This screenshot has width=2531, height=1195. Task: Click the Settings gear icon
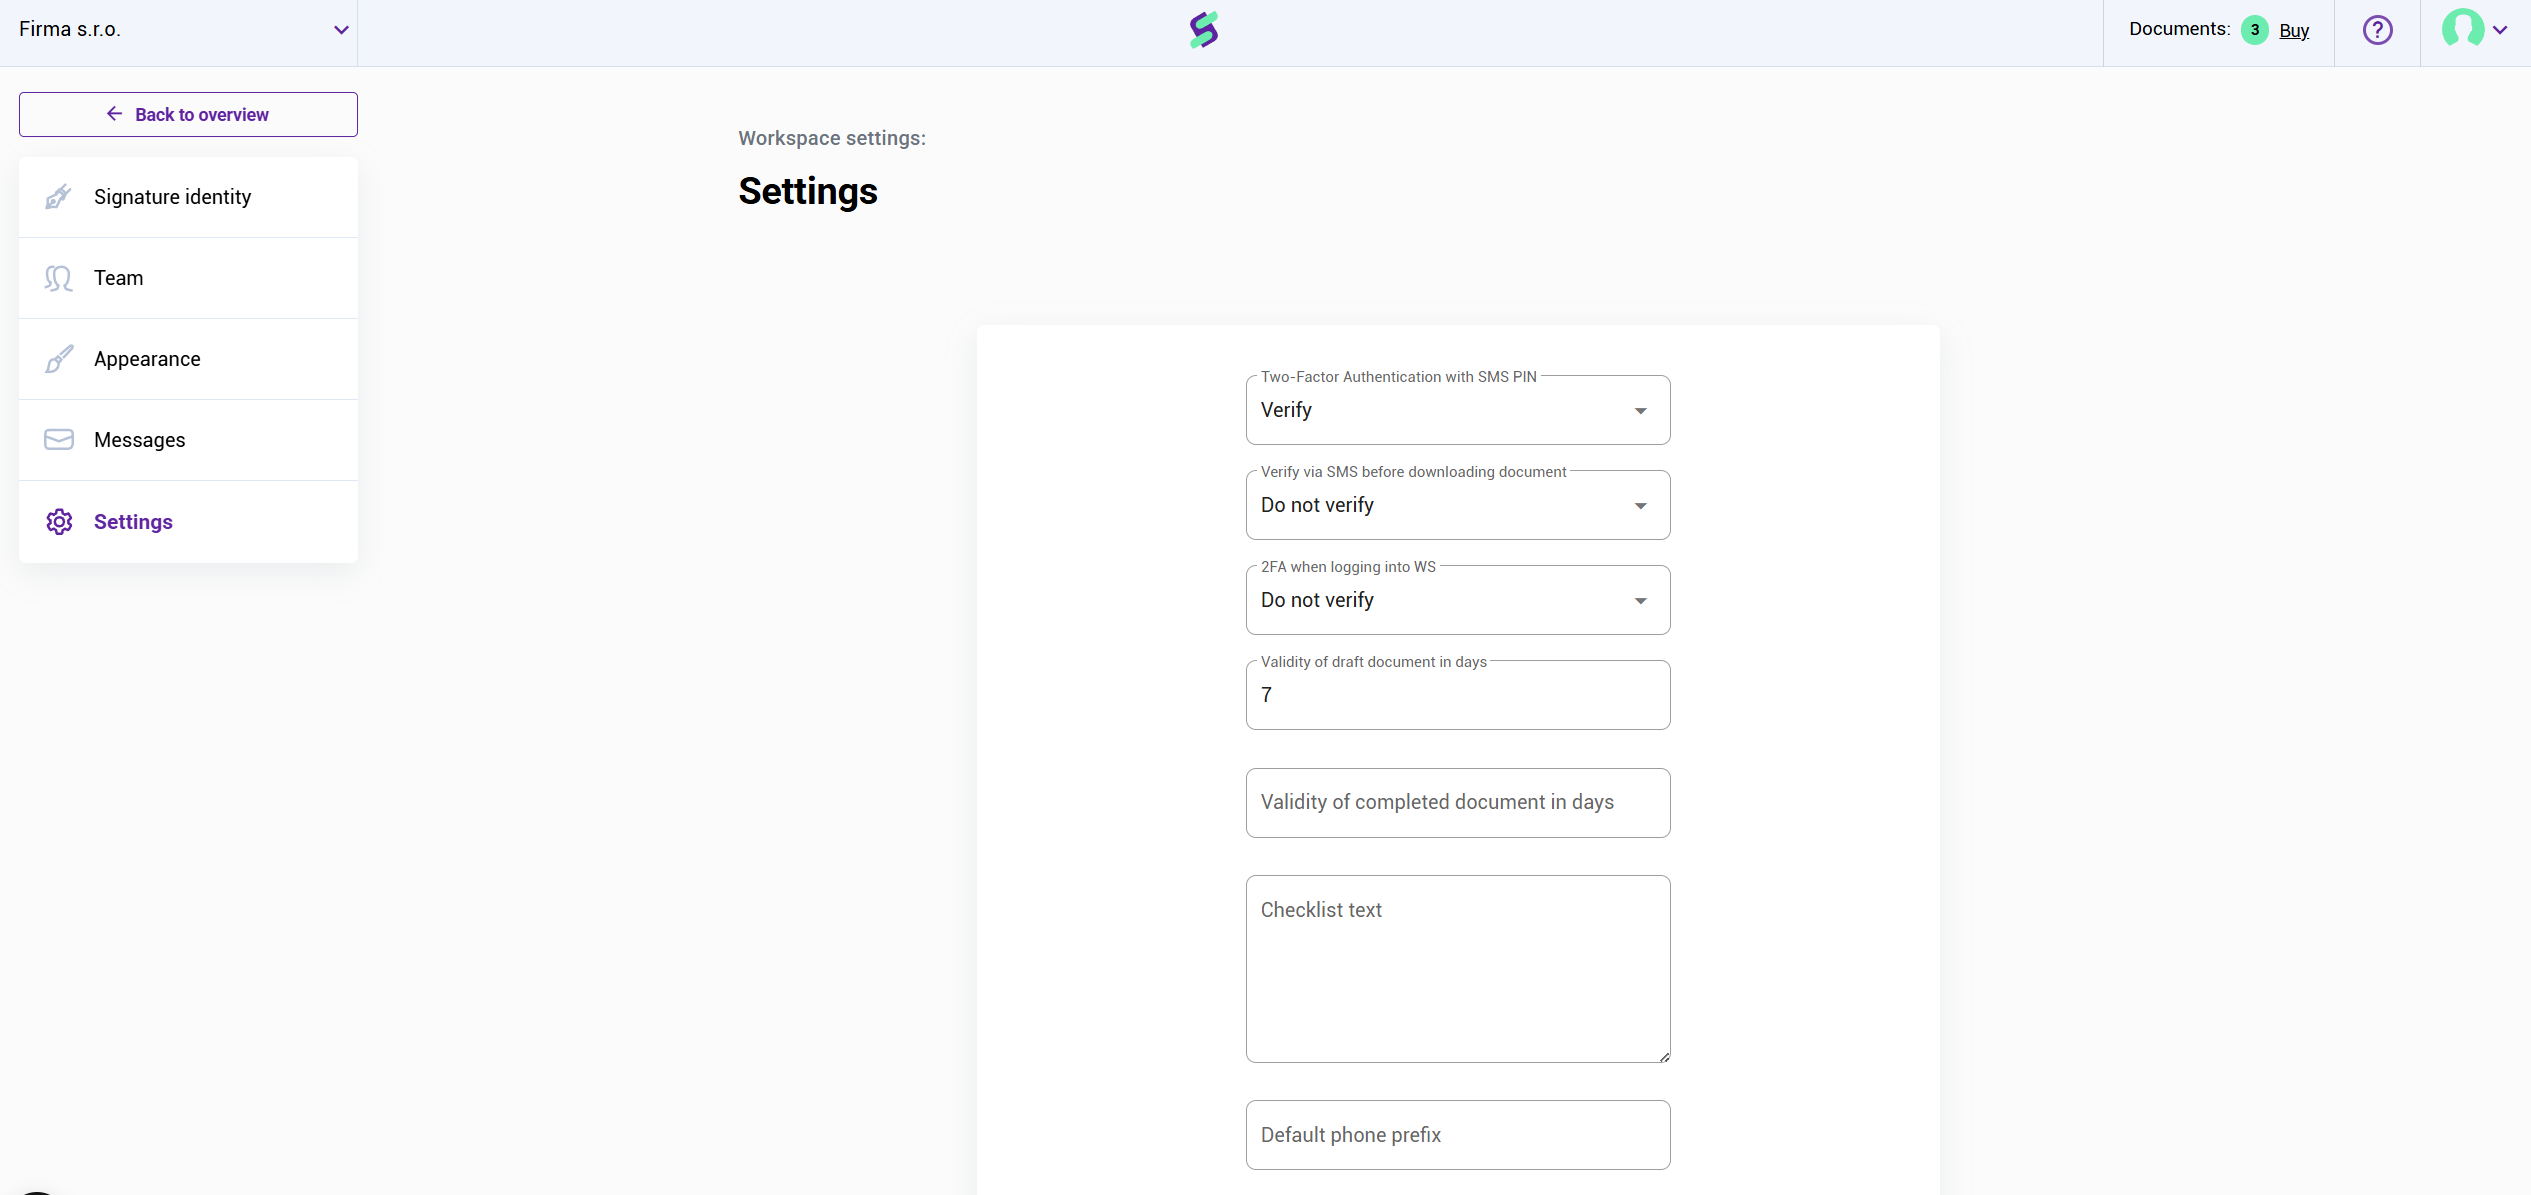pos(58,522)
